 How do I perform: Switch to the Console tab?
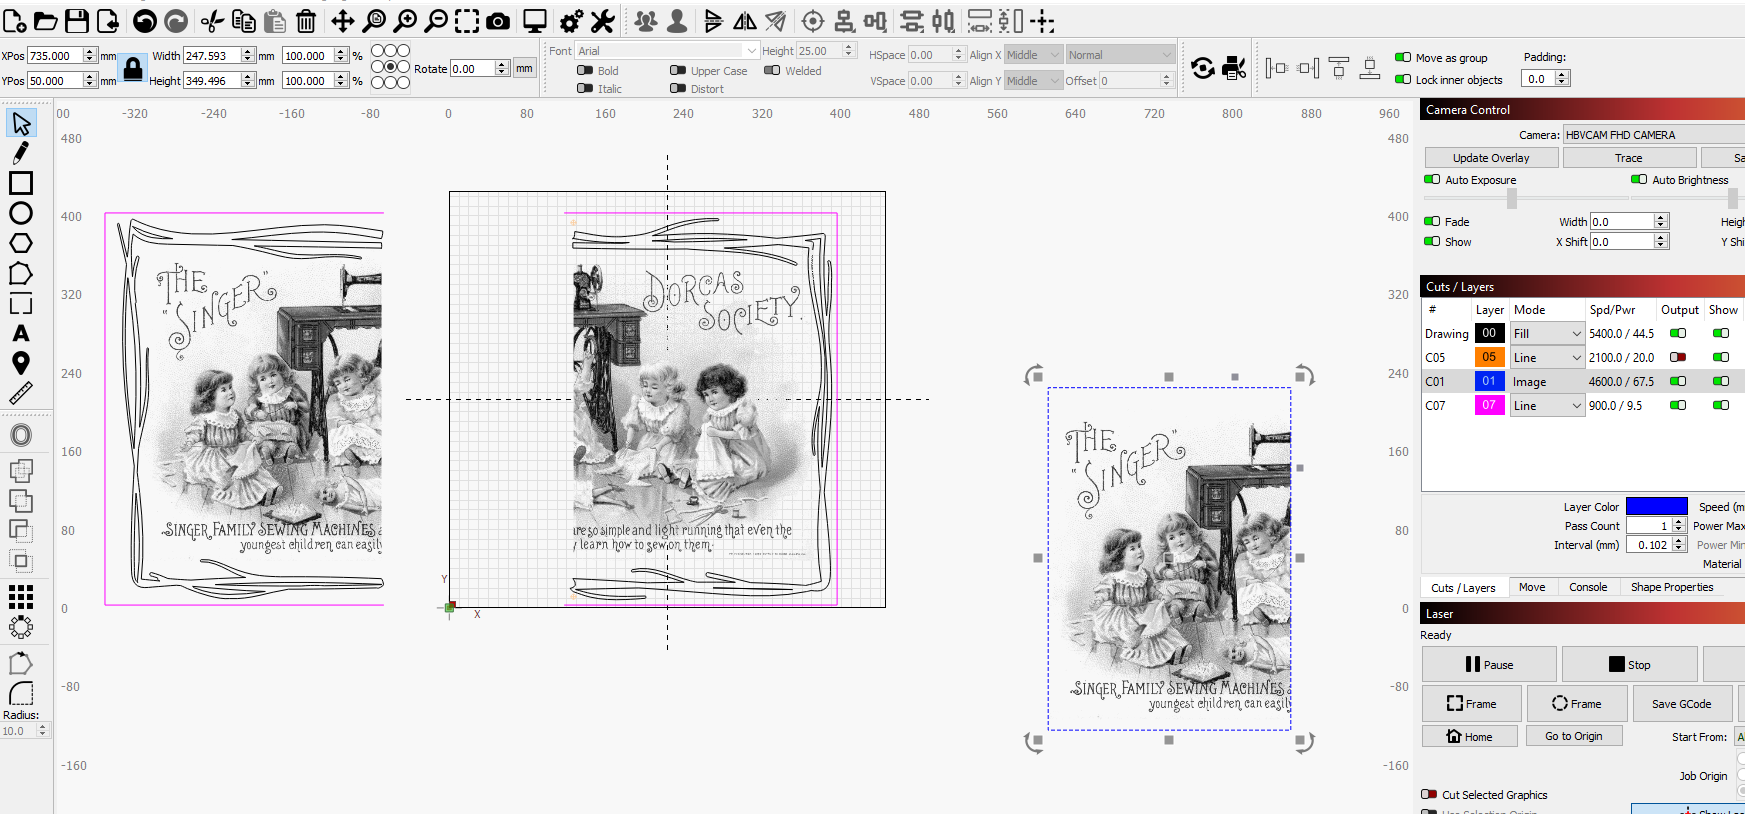(1588, 588)
